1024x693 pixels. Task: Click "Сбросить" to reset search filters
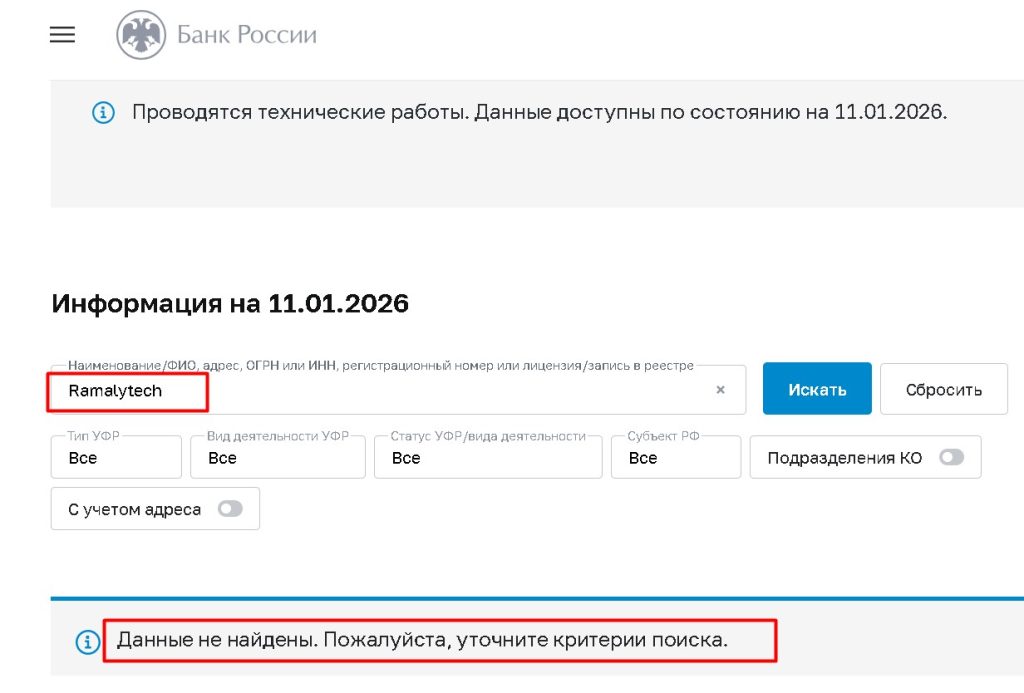(943, 388)
